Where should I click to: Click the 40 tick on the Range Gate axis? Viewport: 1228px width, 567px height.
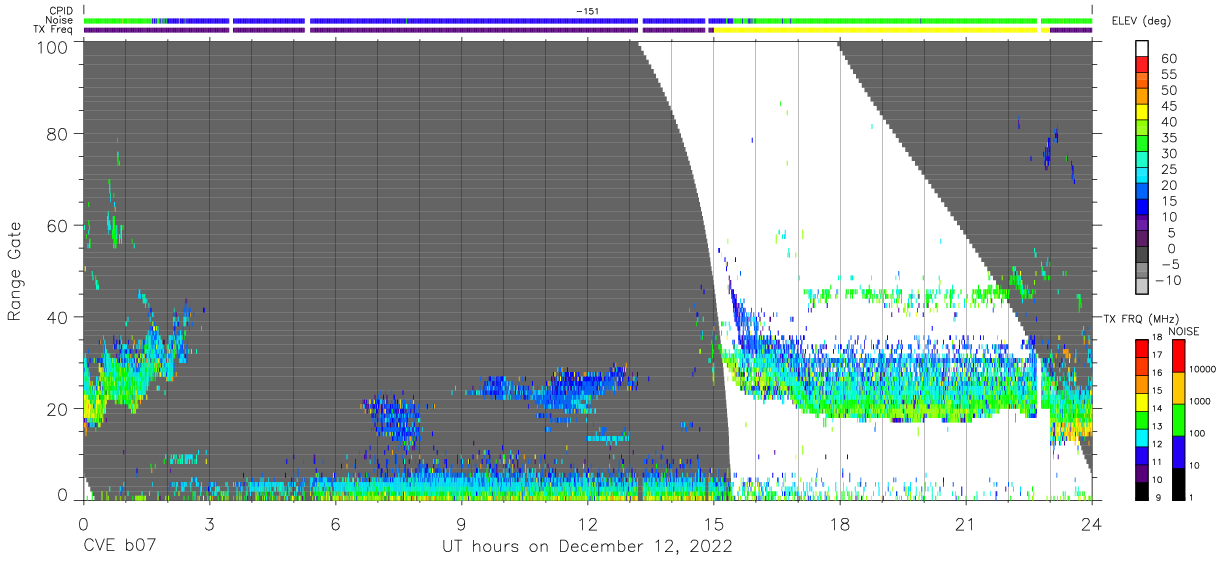click(59, 317)
